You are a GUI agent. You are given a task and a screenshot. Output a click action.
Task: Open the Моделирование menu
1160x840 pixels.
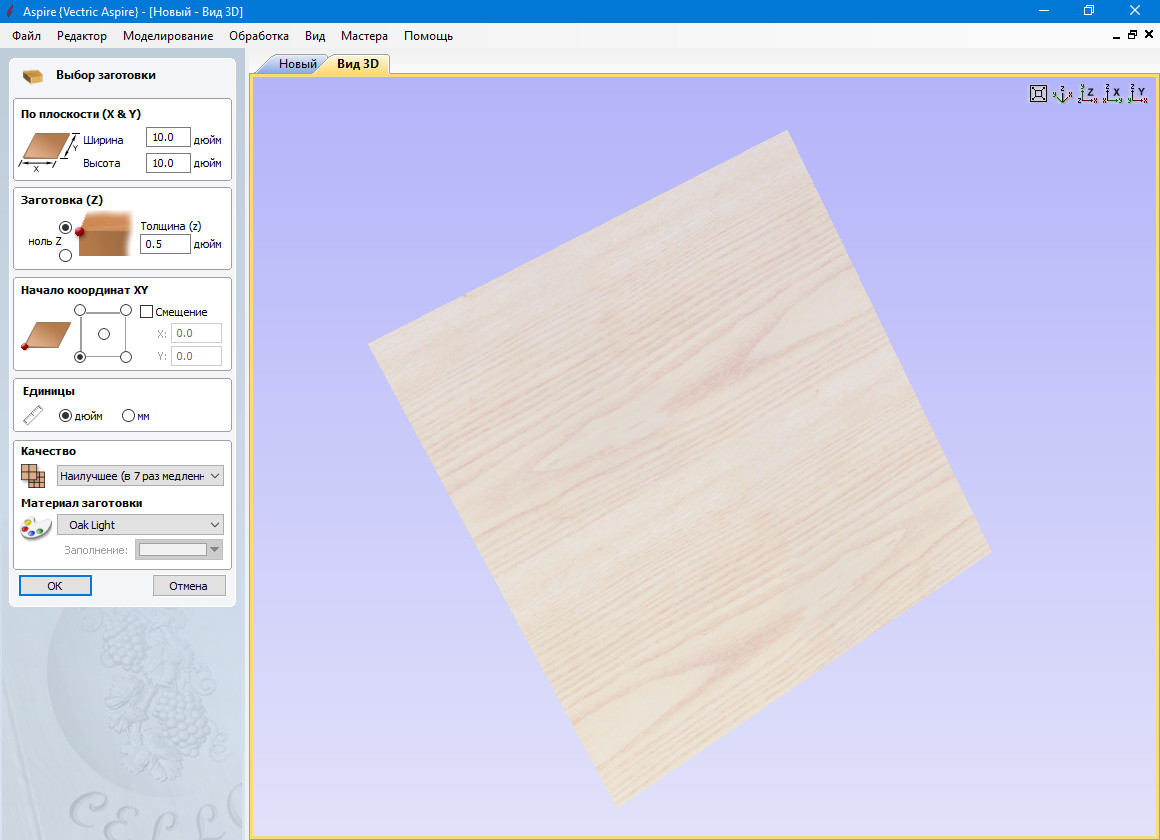pyautogui.click(x=168, y=36)
